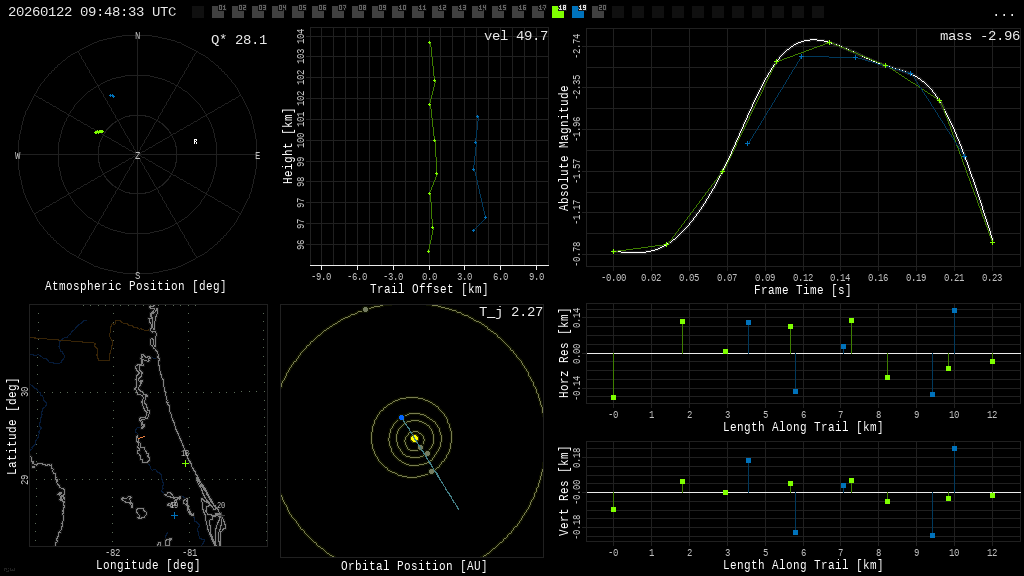Screen dimensions: 1024x576
Task: Click the station 01 box in top bar
Action: pyautogui.click(x=218, y=12)
